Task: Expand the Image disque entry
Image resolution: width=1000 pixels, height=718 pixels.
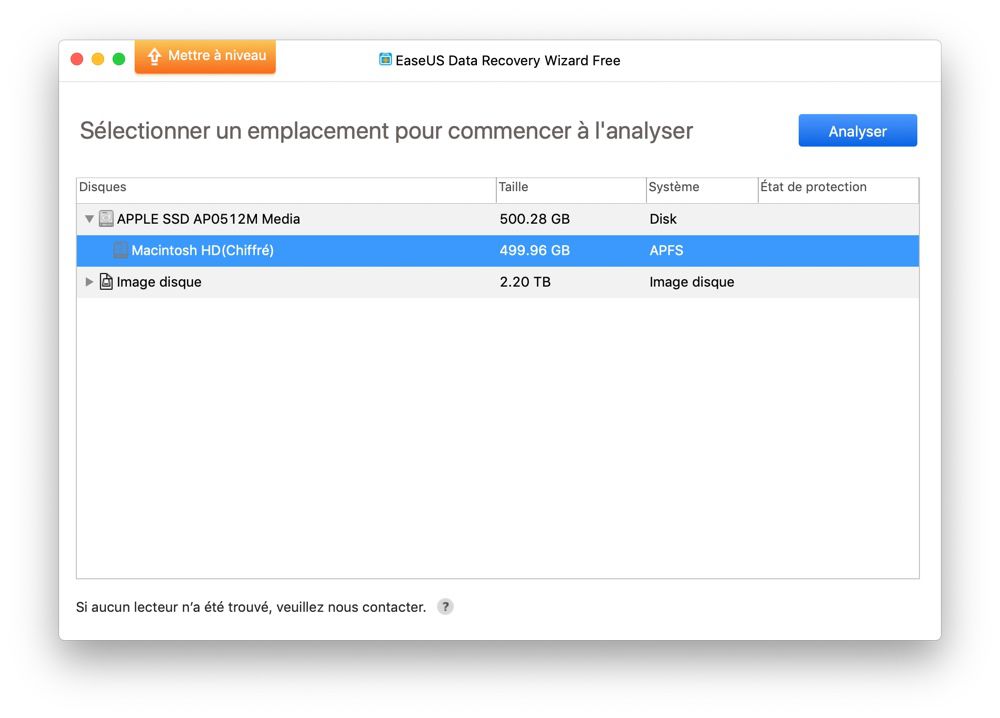Action: (x=89, y=282)
